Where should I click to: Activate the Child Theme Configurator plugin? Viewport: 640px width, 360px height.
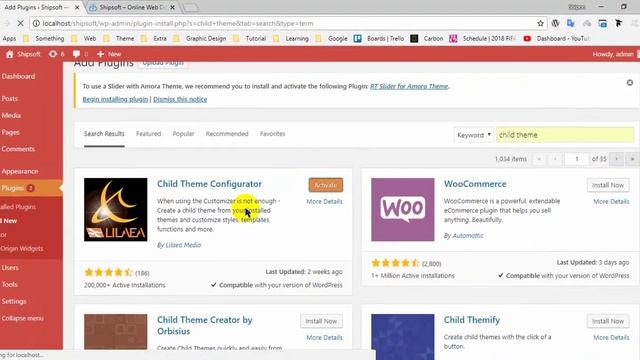tap(326, 185)
